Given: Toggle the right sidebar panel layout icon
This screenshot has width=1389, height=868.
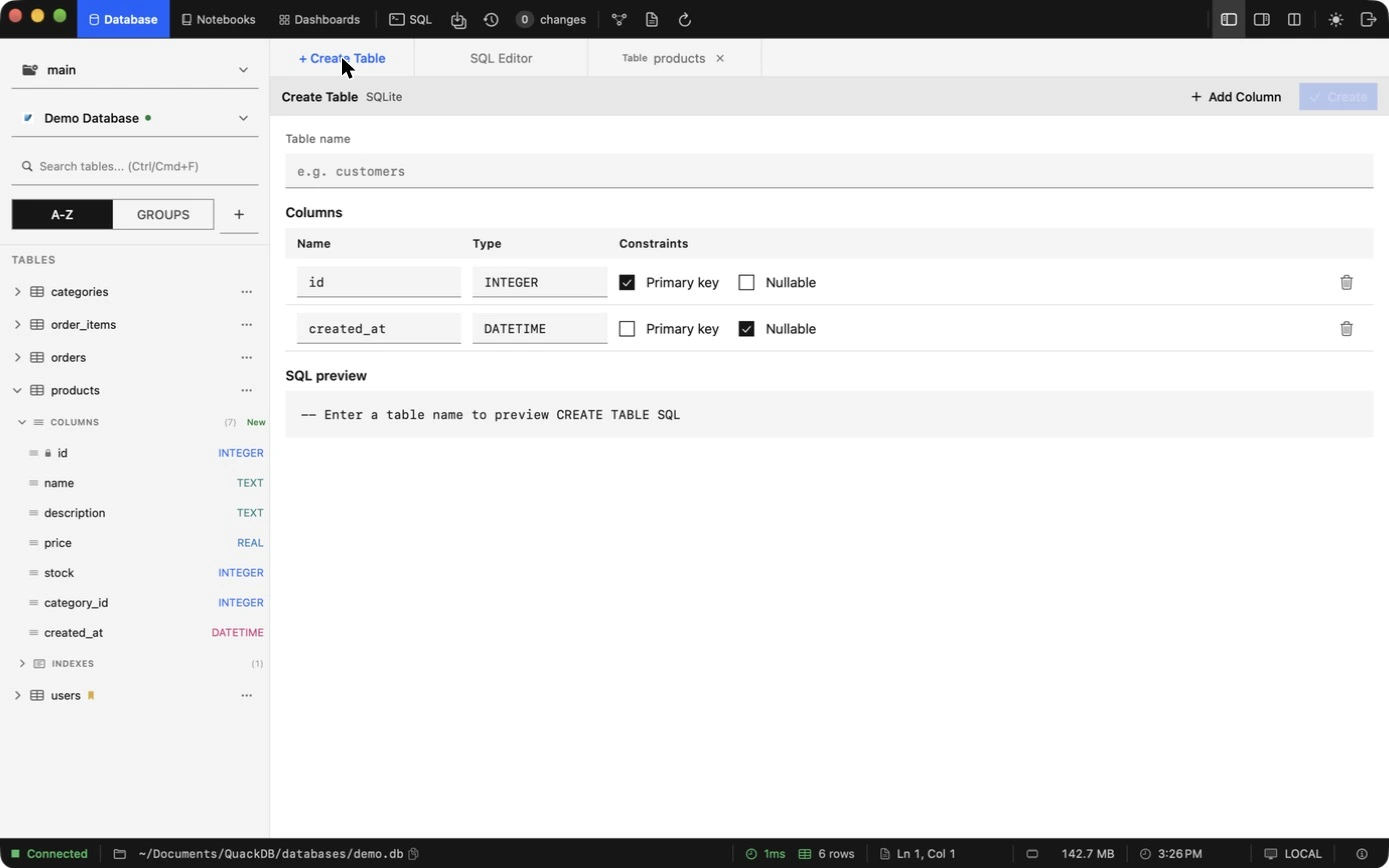Looking at the screenshot, I should (x=1262, y=19).
